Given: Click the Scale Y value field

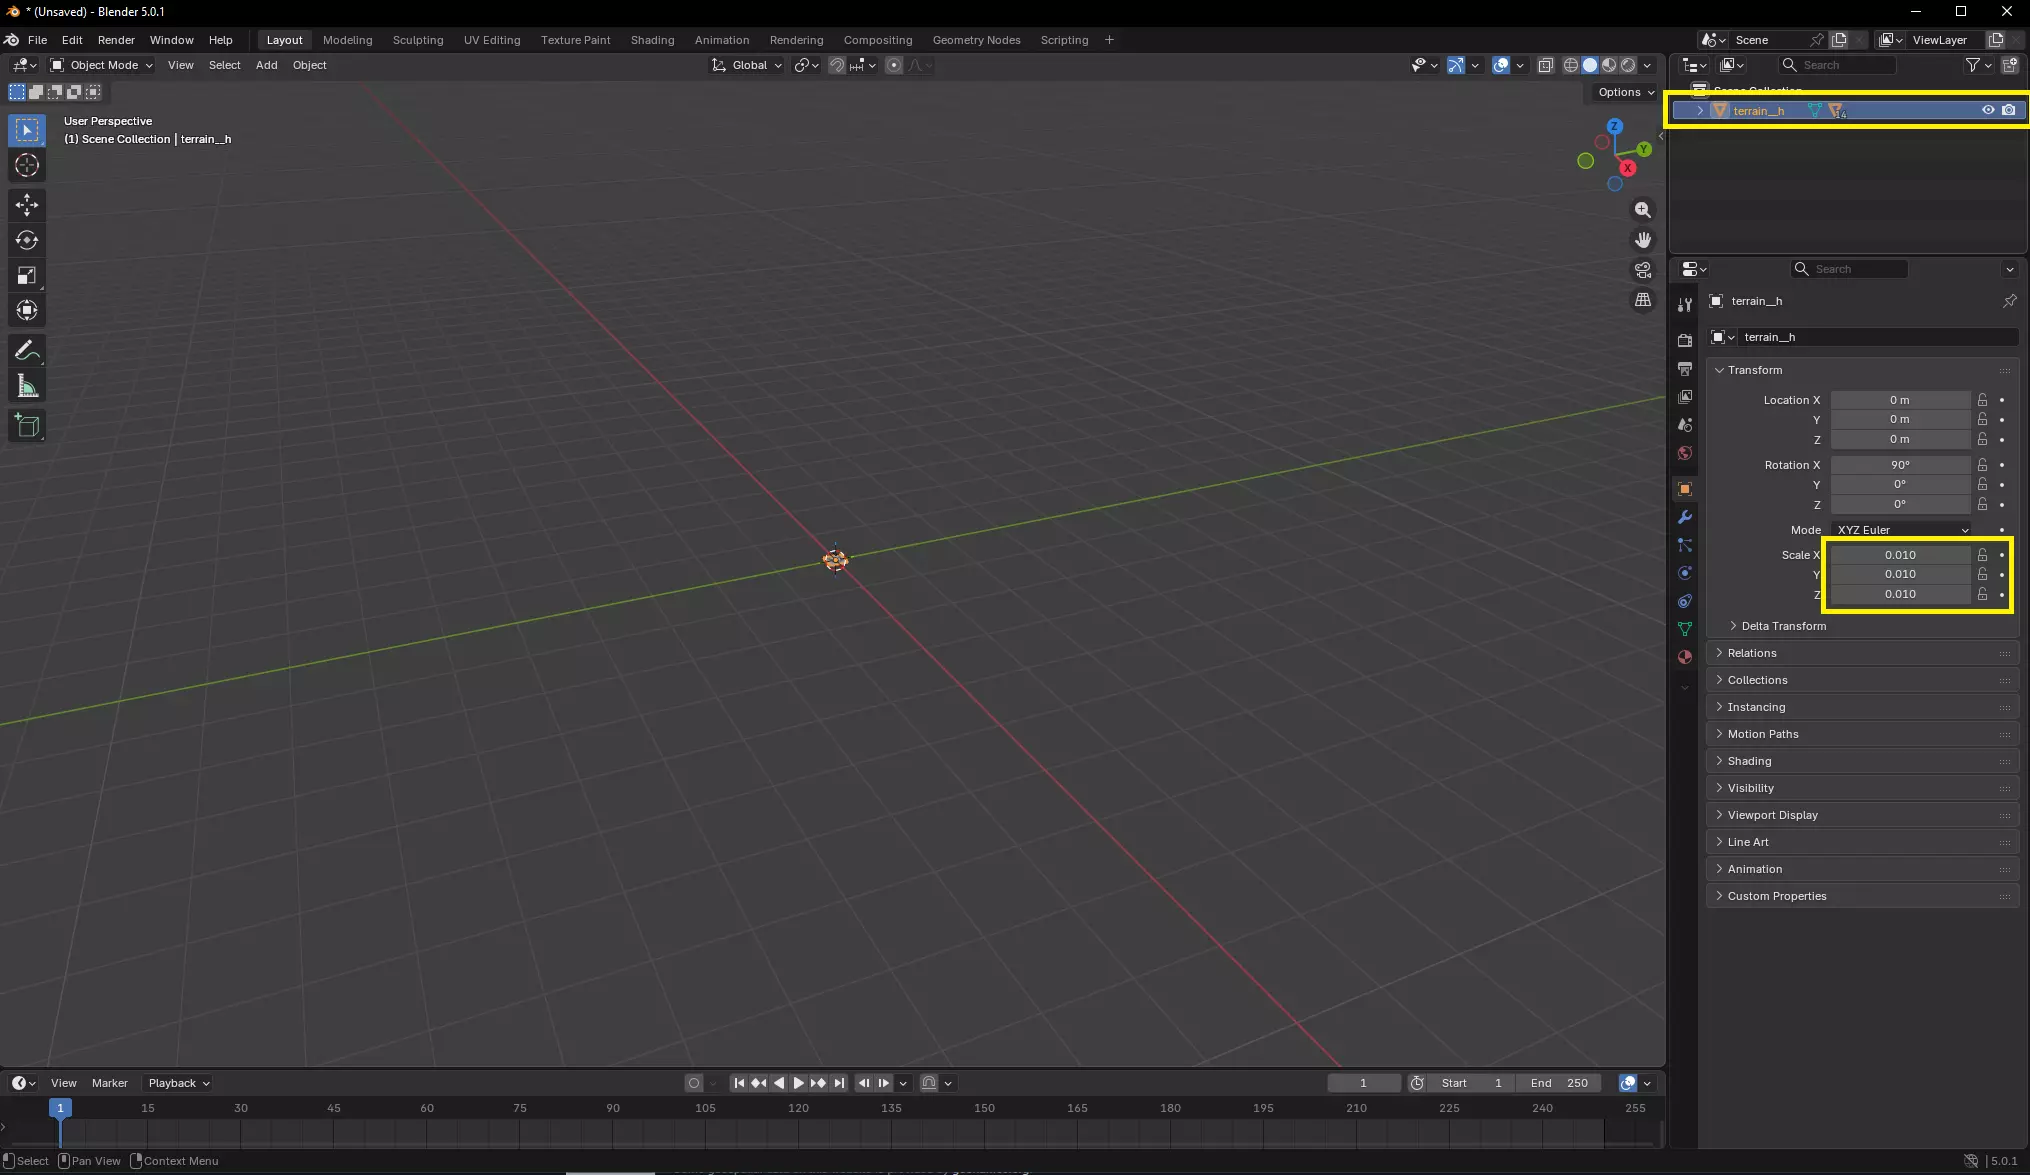Looking at the screenshot, I should click(x=1899, y=574).
